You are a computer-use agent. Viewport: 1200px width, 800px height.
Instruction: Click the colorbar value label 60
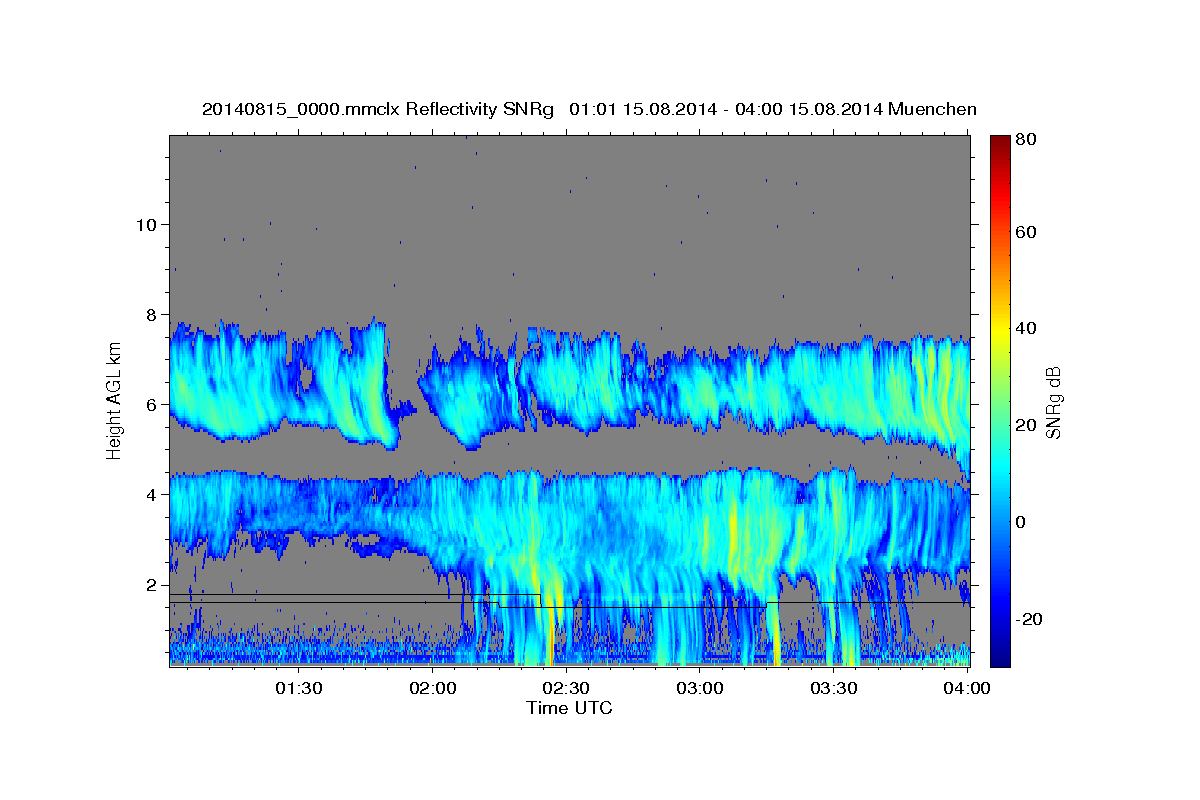coord(1028,232)
